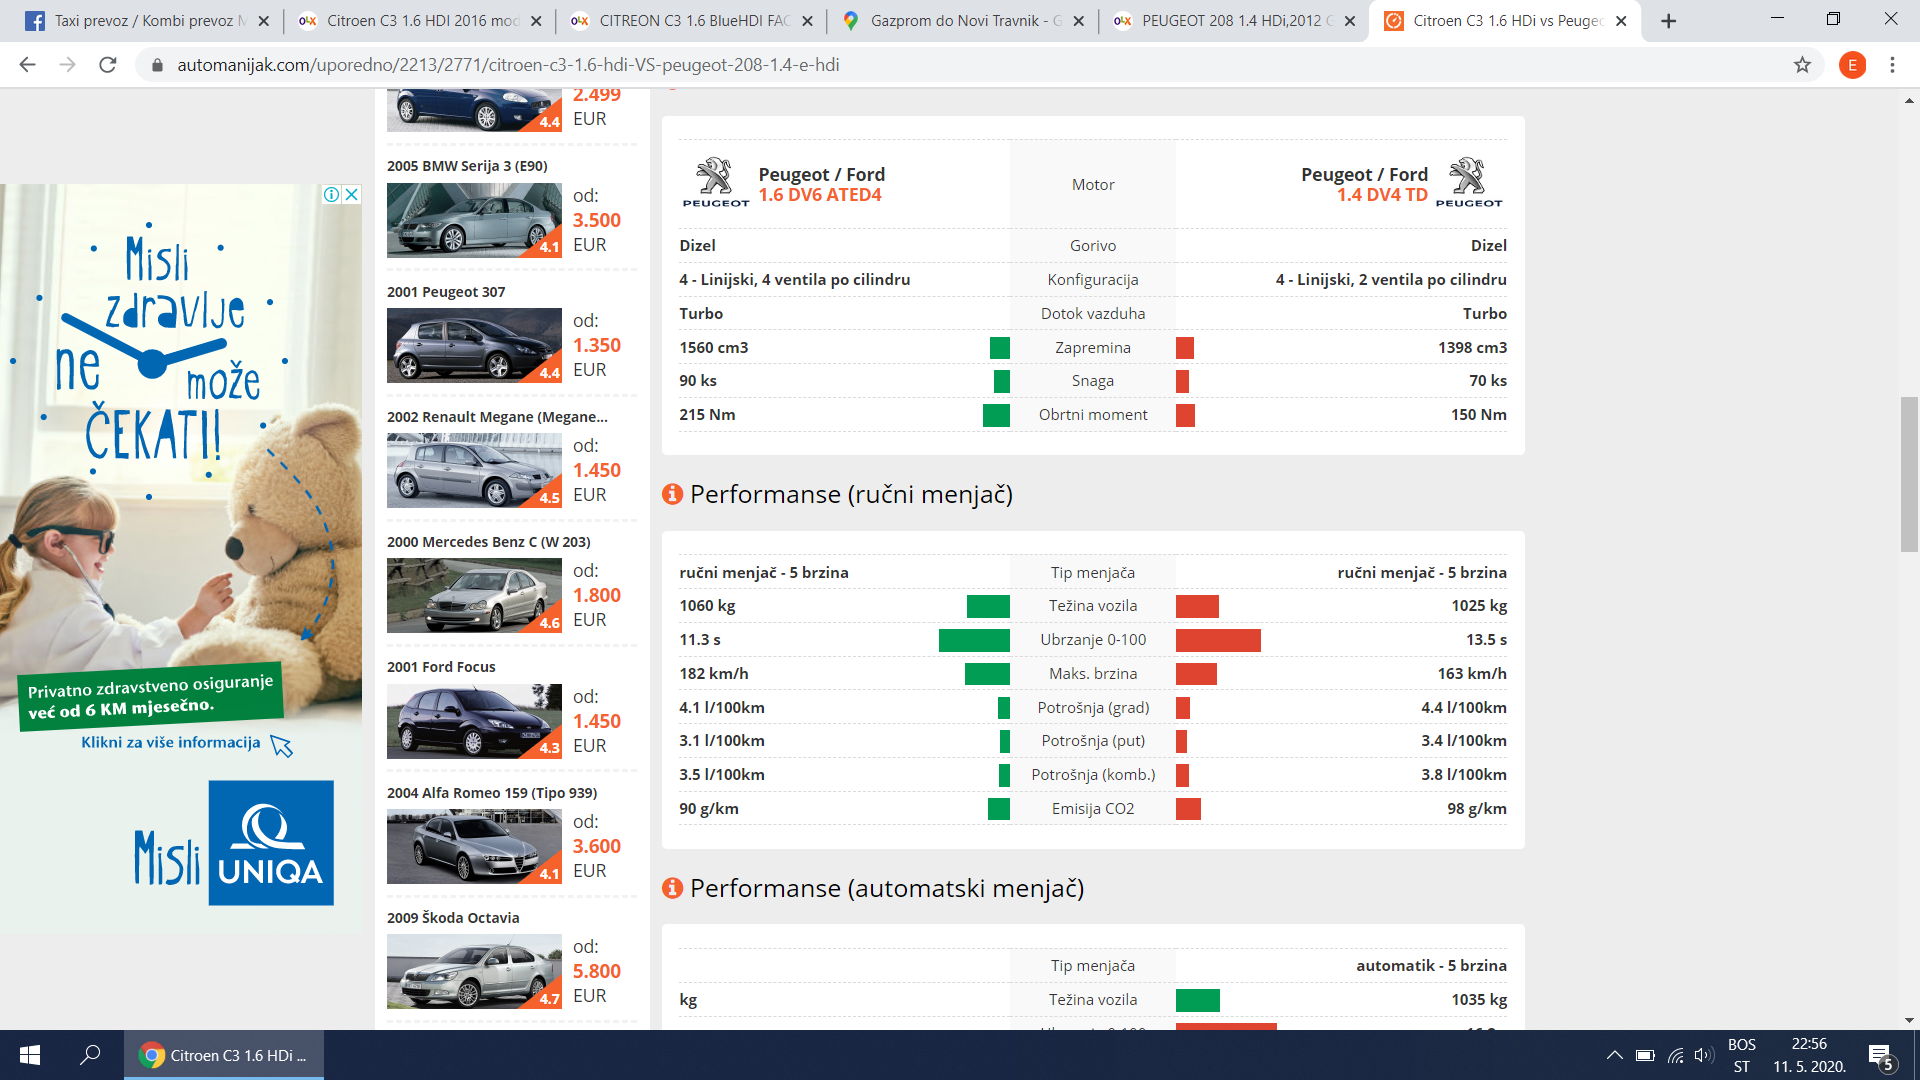Show hidden system tray icons
1920x1080 pixels.
1614,1055
